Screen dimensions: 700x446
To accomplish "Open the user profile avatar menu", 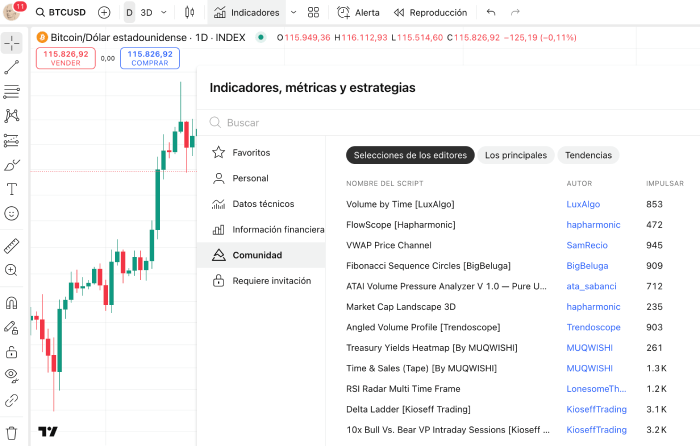I will point(12,12).
